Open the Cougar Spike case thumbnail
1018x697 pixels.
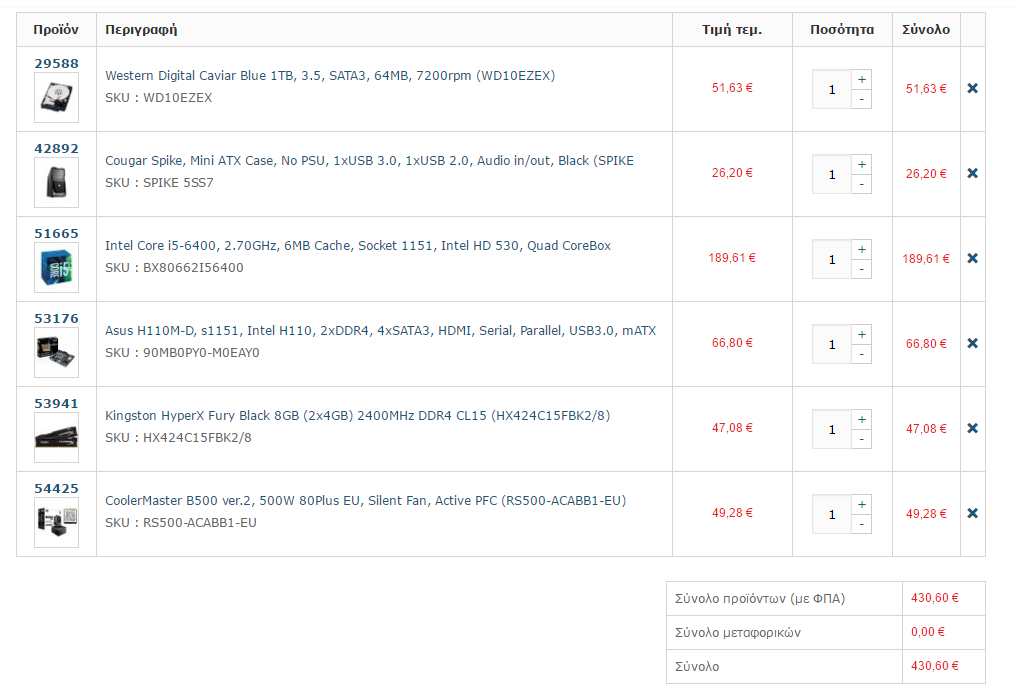56,183
